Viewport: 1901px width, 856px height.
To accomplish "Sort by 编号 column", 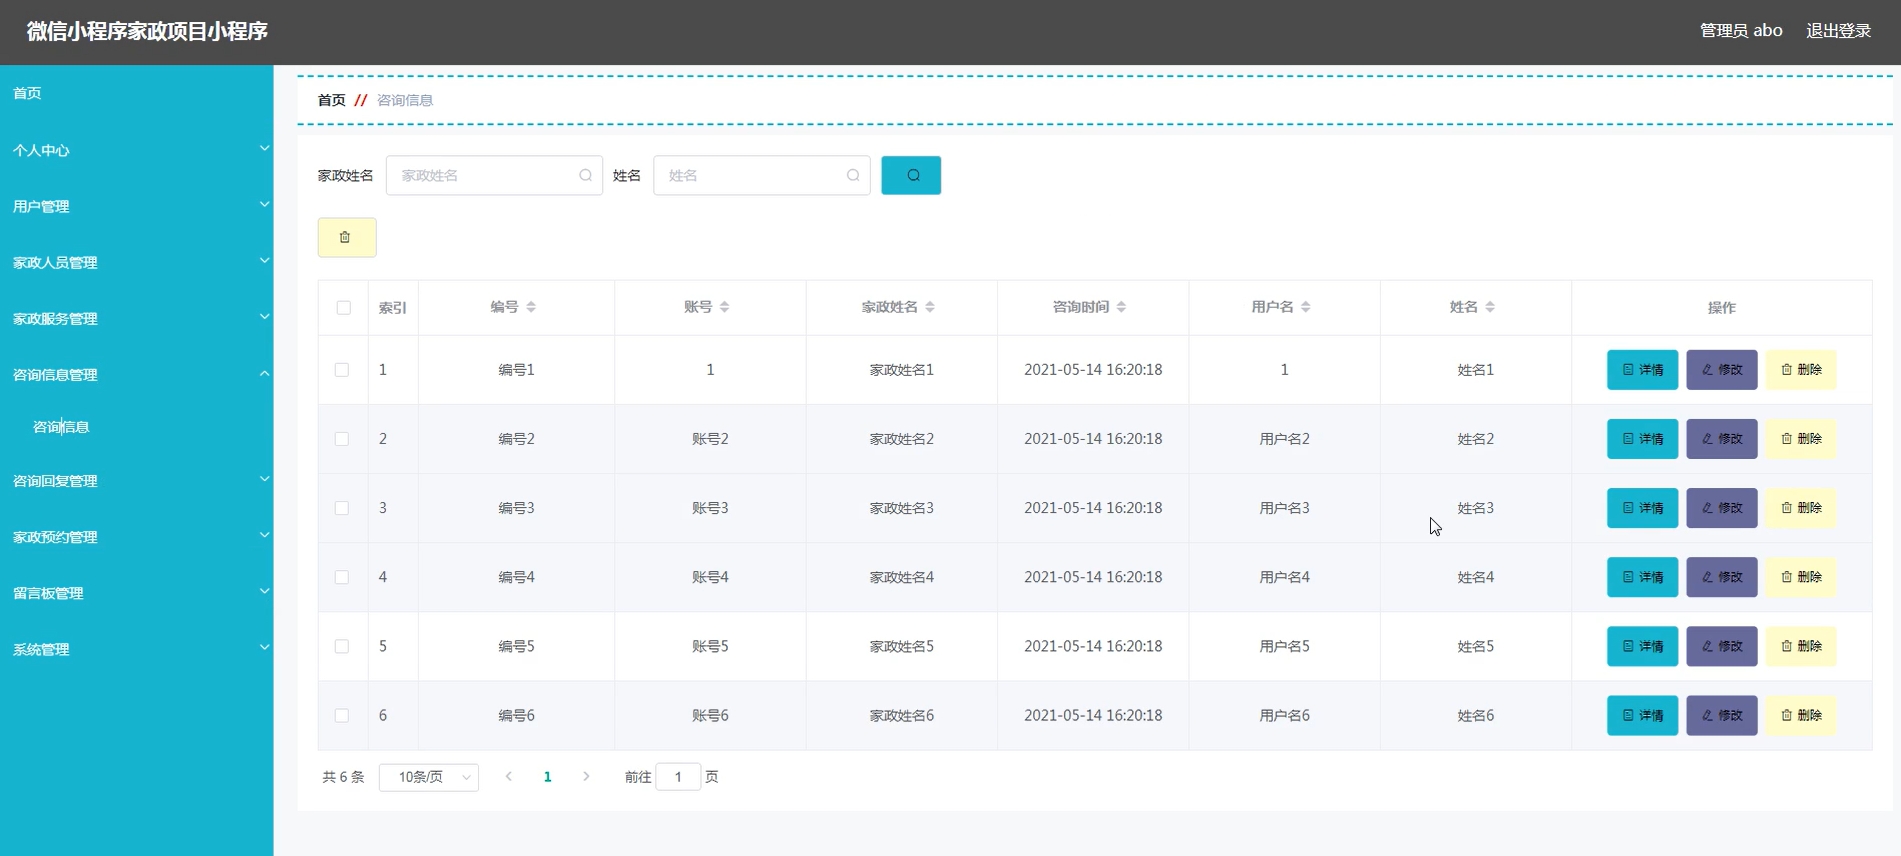I will [531, 307].
